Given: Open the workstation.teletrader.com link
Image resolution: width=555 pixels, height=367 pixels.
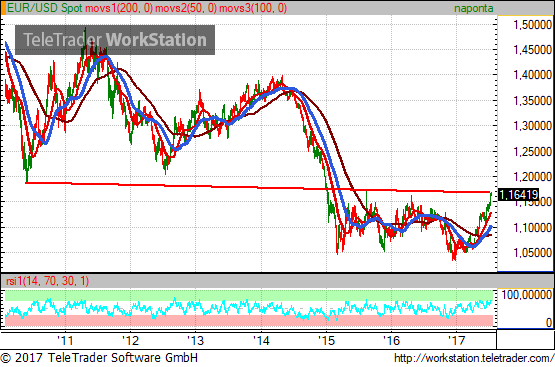Looking at the screenshot, I should click(474, 358).
